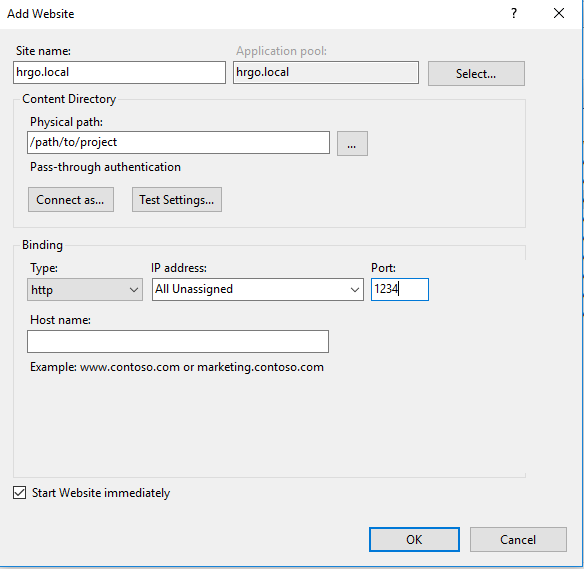This screenshot has height=569, width=584.
Task: Browse for physical path with ellipsis button
Action: 352,143
